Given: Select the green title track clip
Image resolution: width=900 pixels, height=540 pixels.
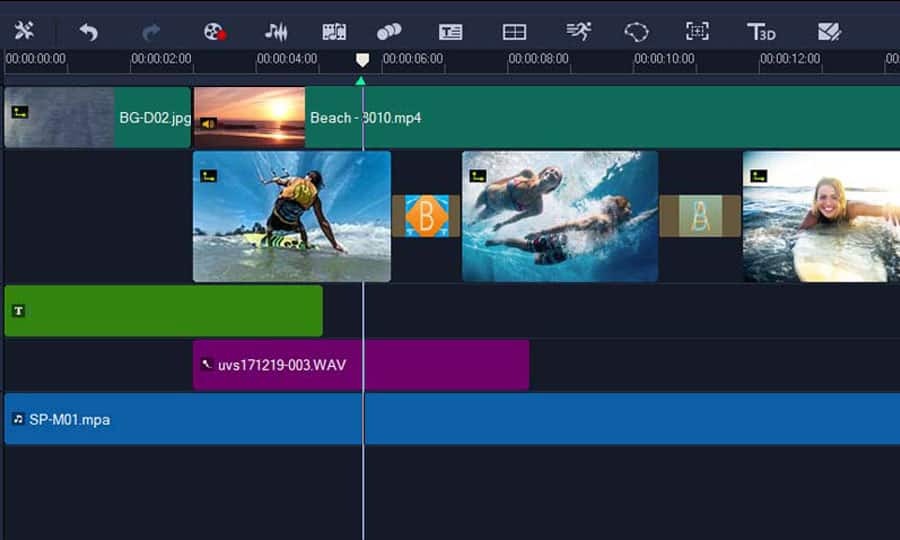Looking at the screenshot, I should click(164, 310).
